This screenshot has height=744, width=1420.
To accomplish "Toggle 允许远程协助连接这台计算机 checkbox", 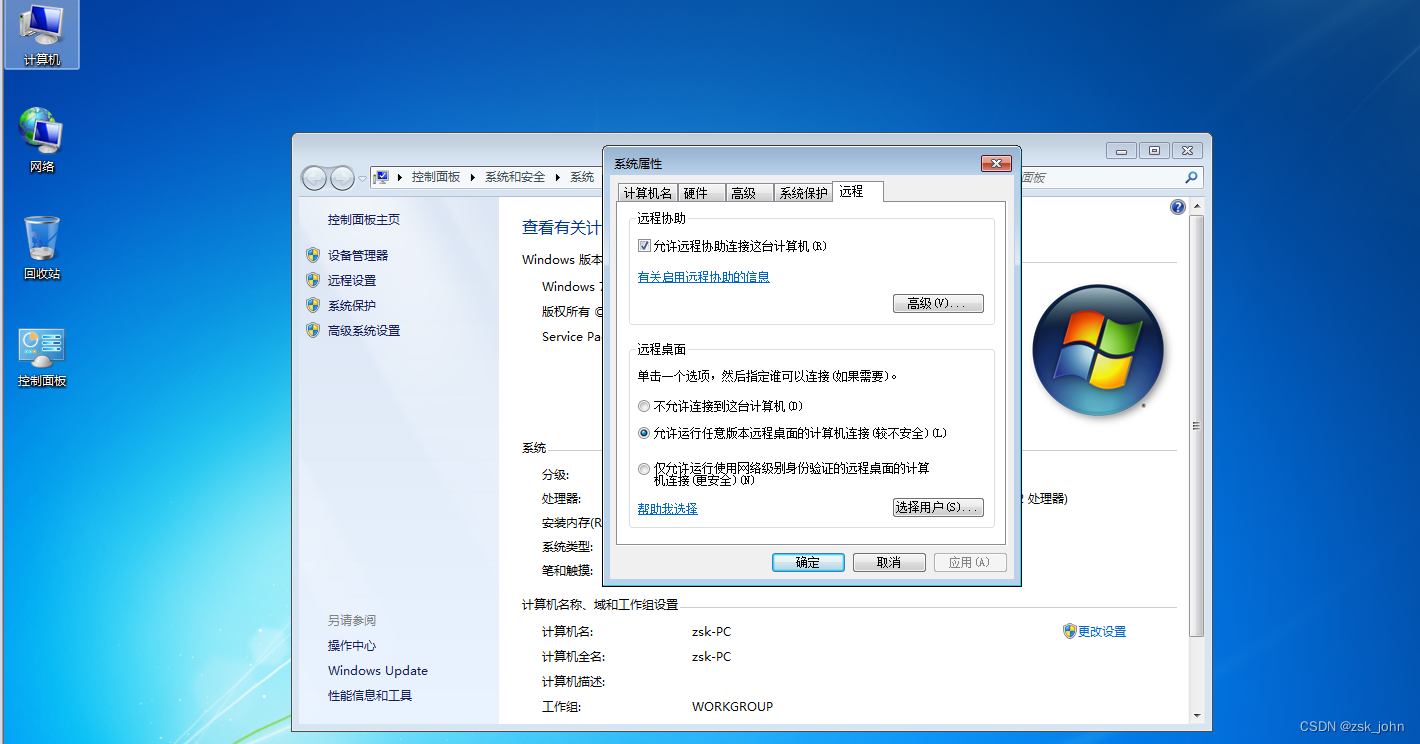I will tap(644, 246).
